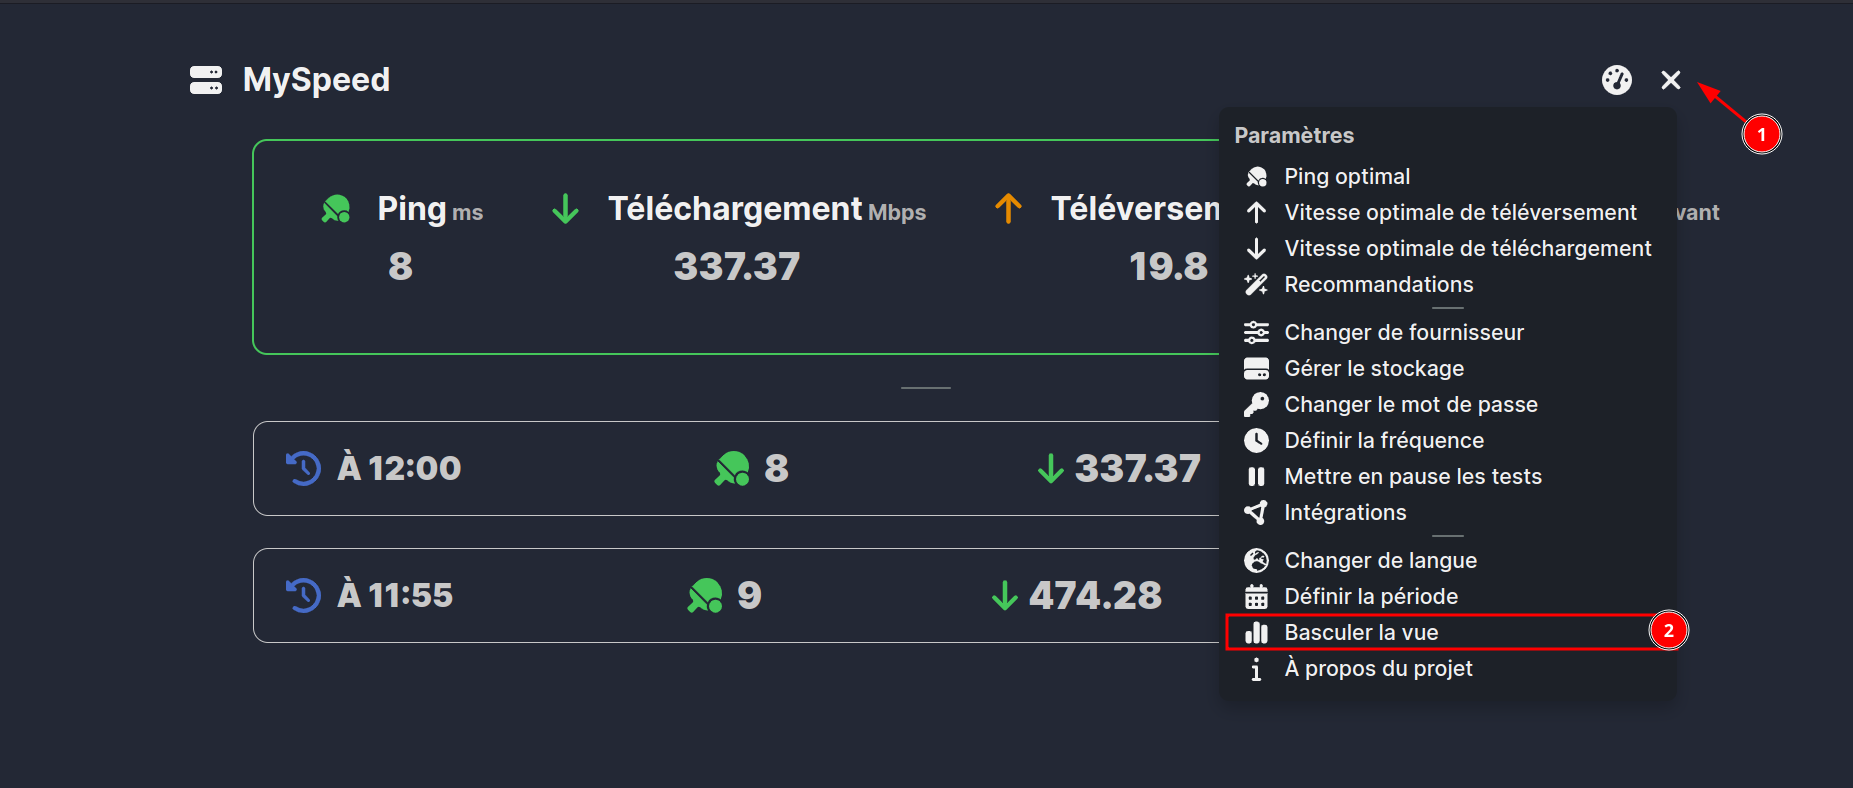The height and width of the screenshot is (788, 1853).
Task: Open Ping optimal setting
Action: (x=1346, y=177)
